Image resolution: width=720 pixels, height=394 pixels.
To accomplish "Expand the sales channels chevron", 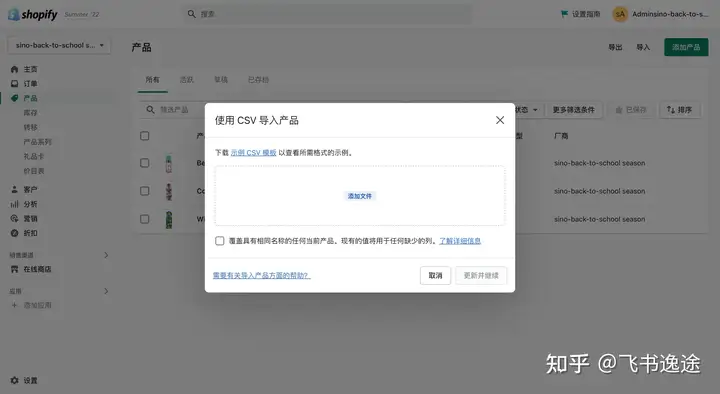I will coord(106,255).
